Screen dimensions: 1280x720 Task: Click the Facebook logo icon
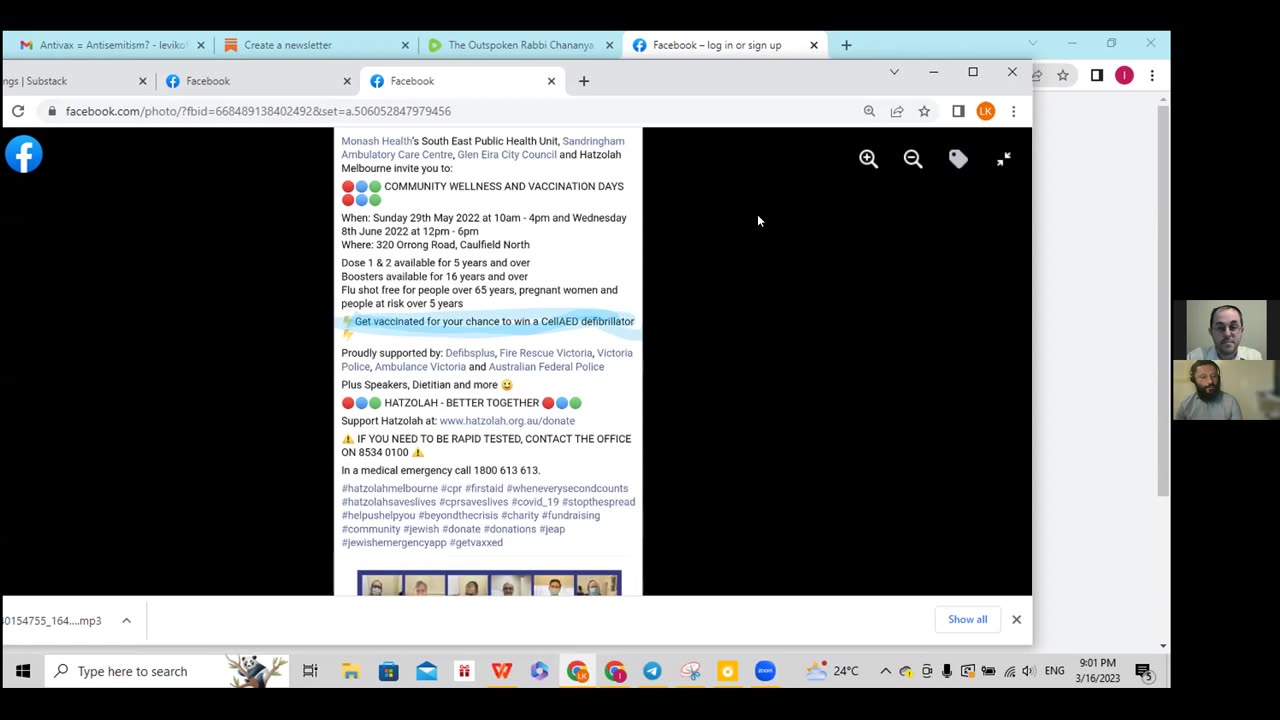coord(24,154)
